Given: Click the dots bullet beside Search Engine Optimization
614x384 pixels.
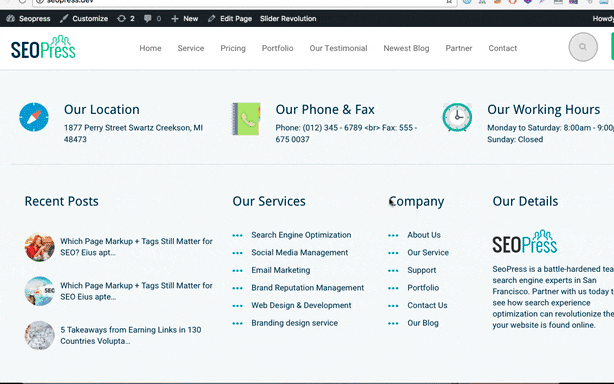Looking at the screenshot, I should pos(237,235).
